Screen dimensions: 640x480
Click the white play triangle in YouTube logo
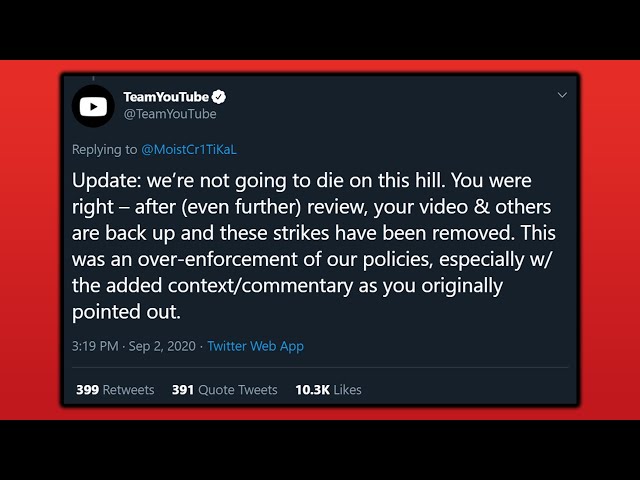(93, 107)
